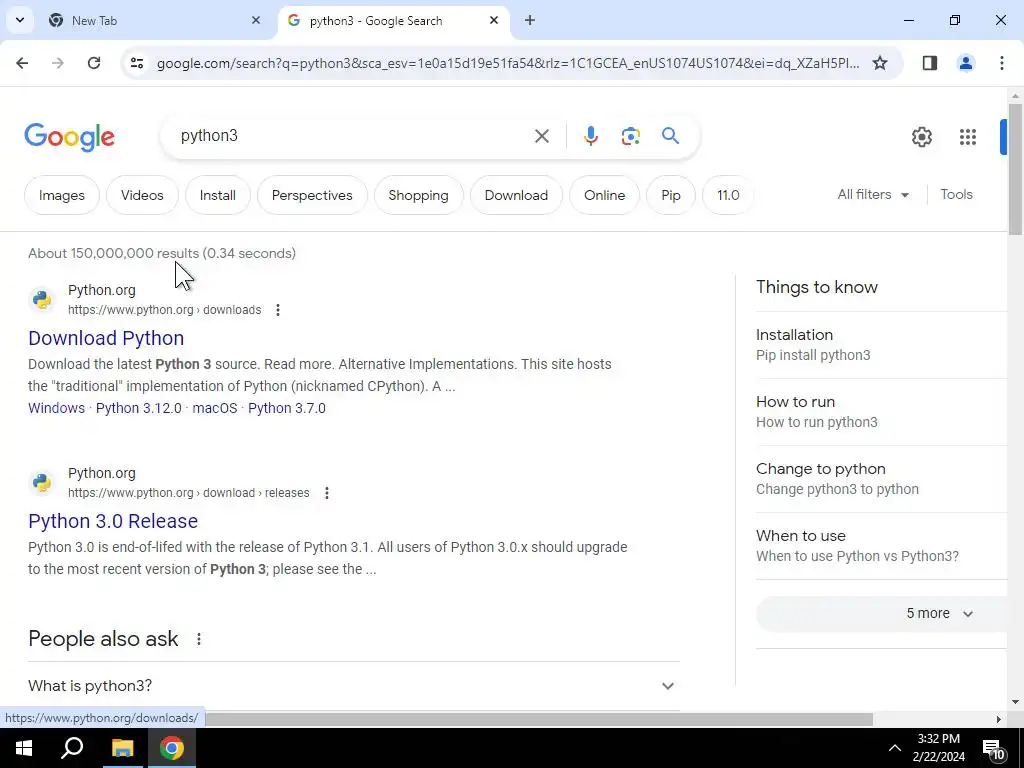Open Google quick settings gear

(x=921, y=136)
